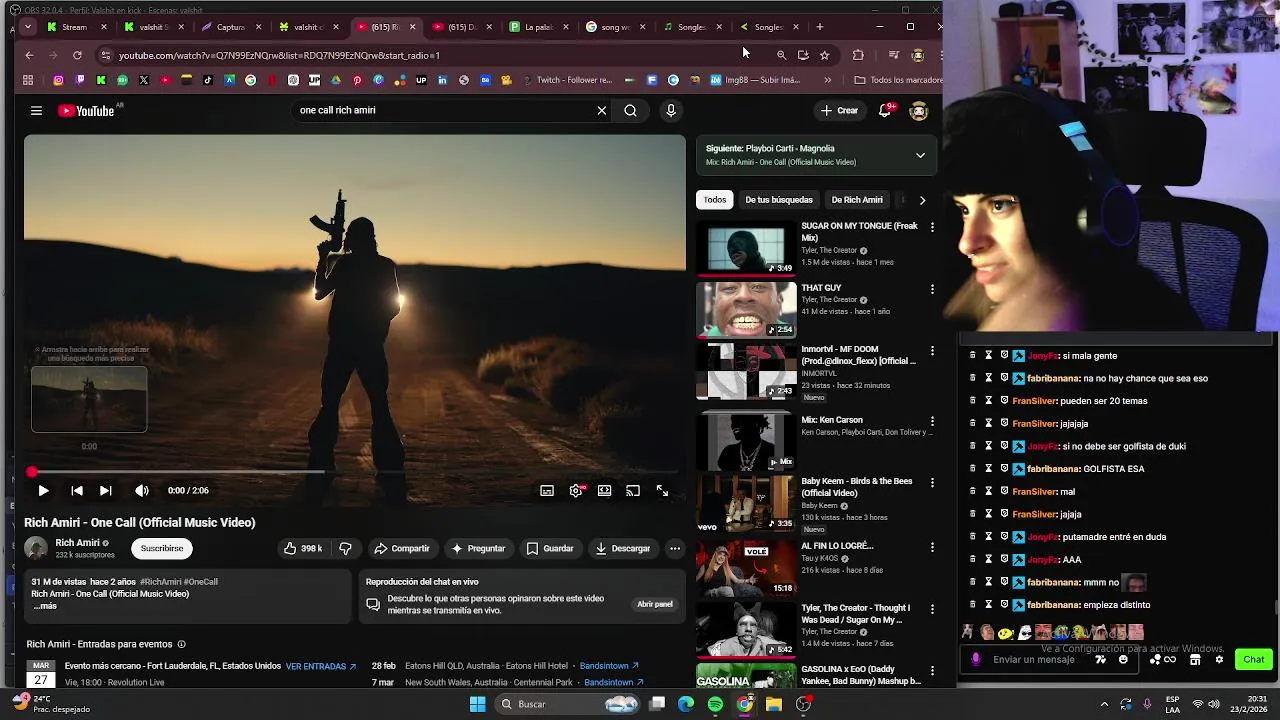Dislike the One Call video
This screenshot has width=1280, height=720.
(345, 549)
